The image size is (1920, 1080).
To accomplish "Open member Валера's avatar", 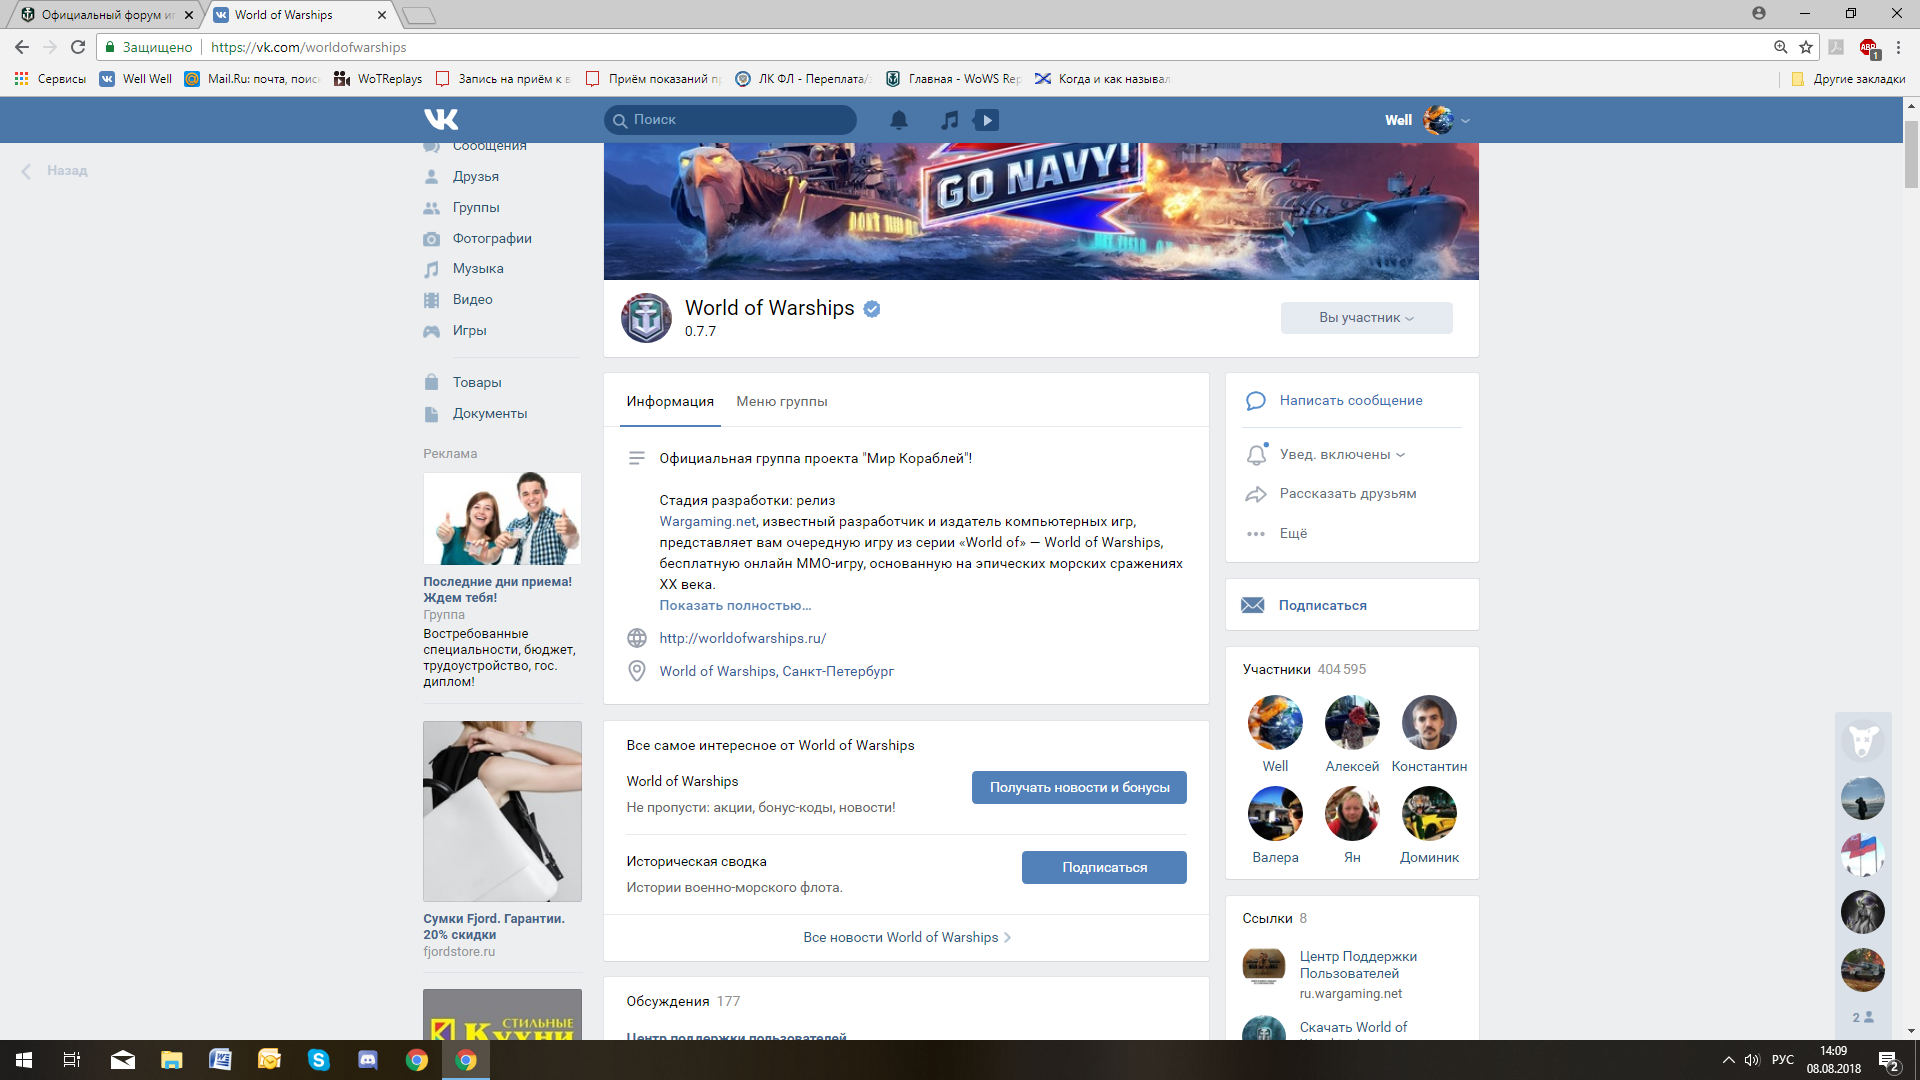I will pyautogui.click(x=1275, y=814).
